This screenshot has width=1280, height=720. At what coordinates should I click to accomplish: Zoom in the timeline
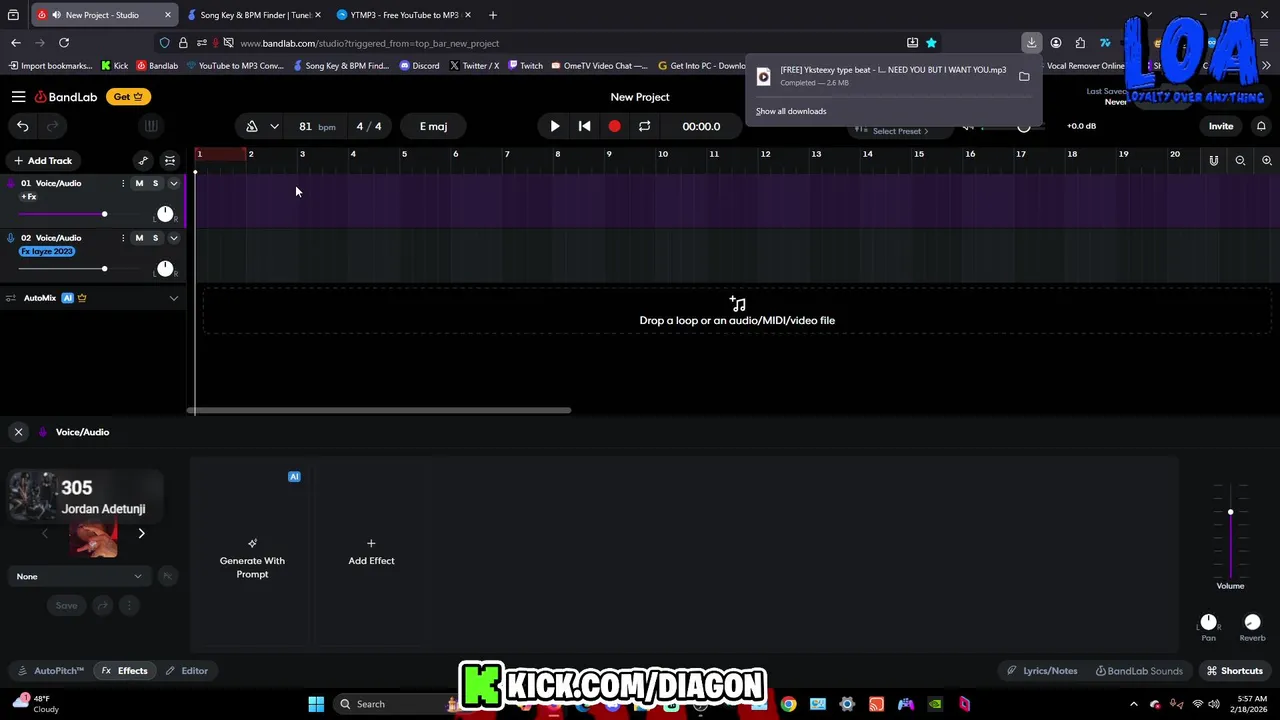[x=1267, y=160]
